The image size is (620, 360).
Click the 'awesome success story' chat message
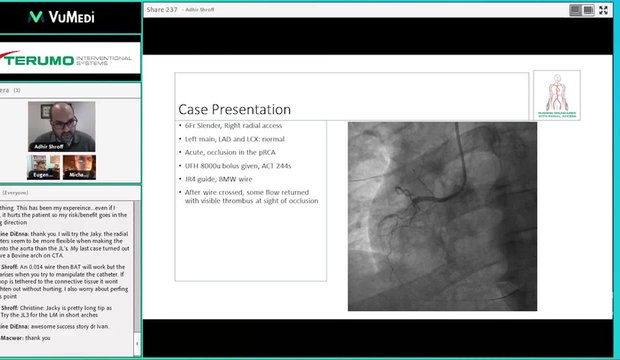[55, 326]
